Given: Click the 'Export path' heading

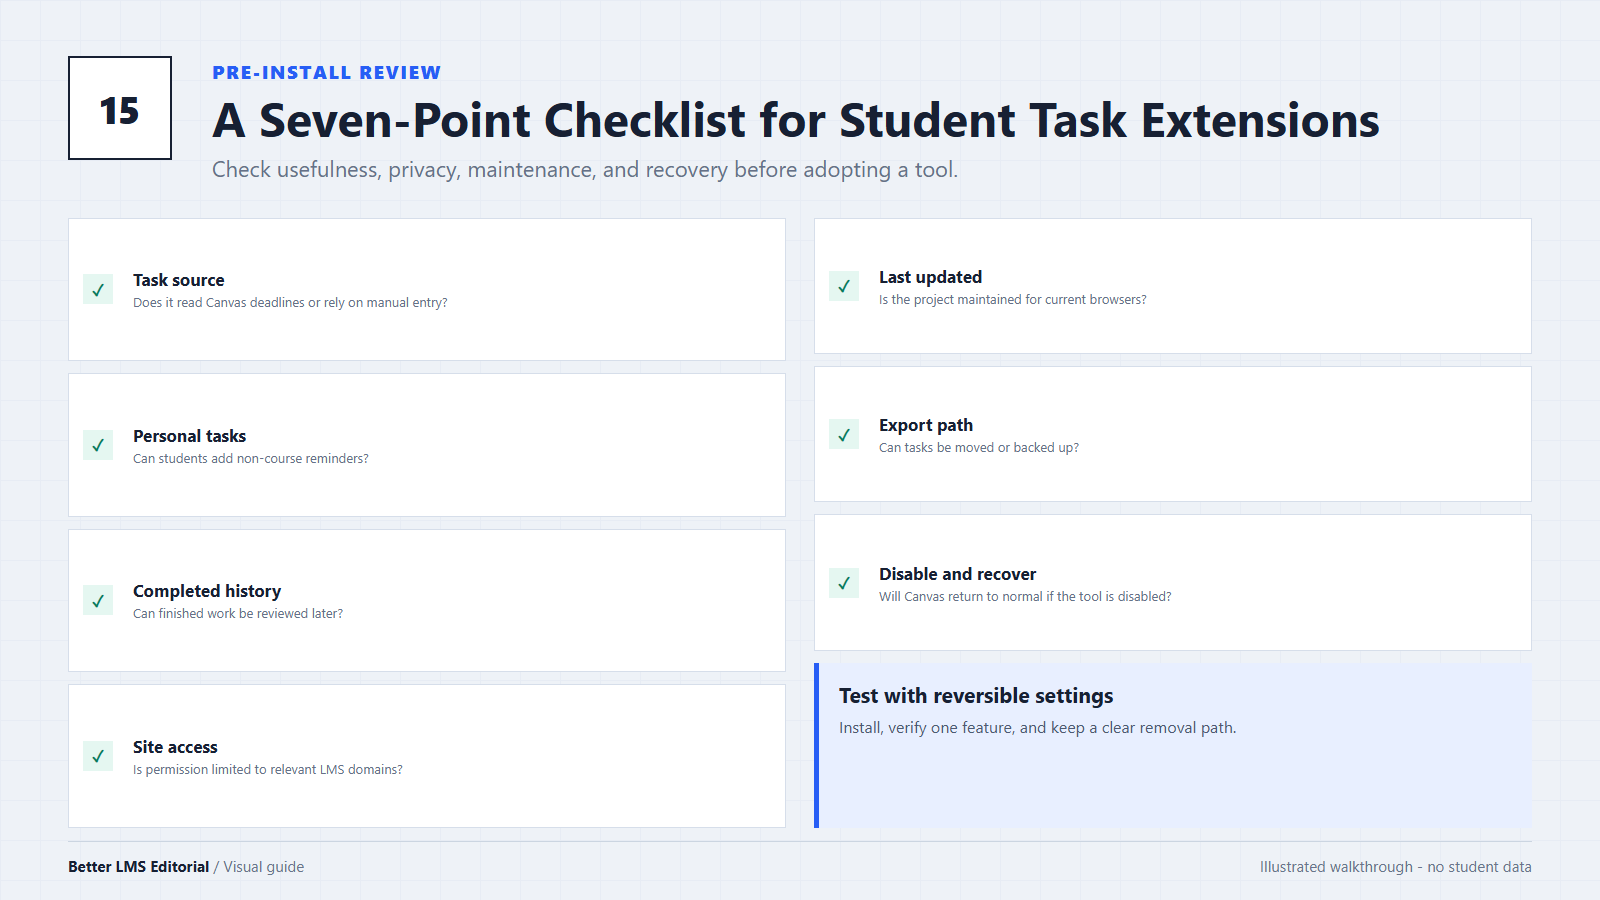Looking at the screenshot, I should 926,425.
